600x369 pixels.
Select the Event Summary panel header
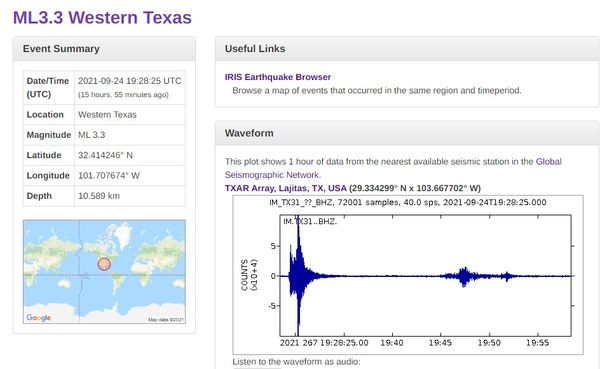pos(104,49)
